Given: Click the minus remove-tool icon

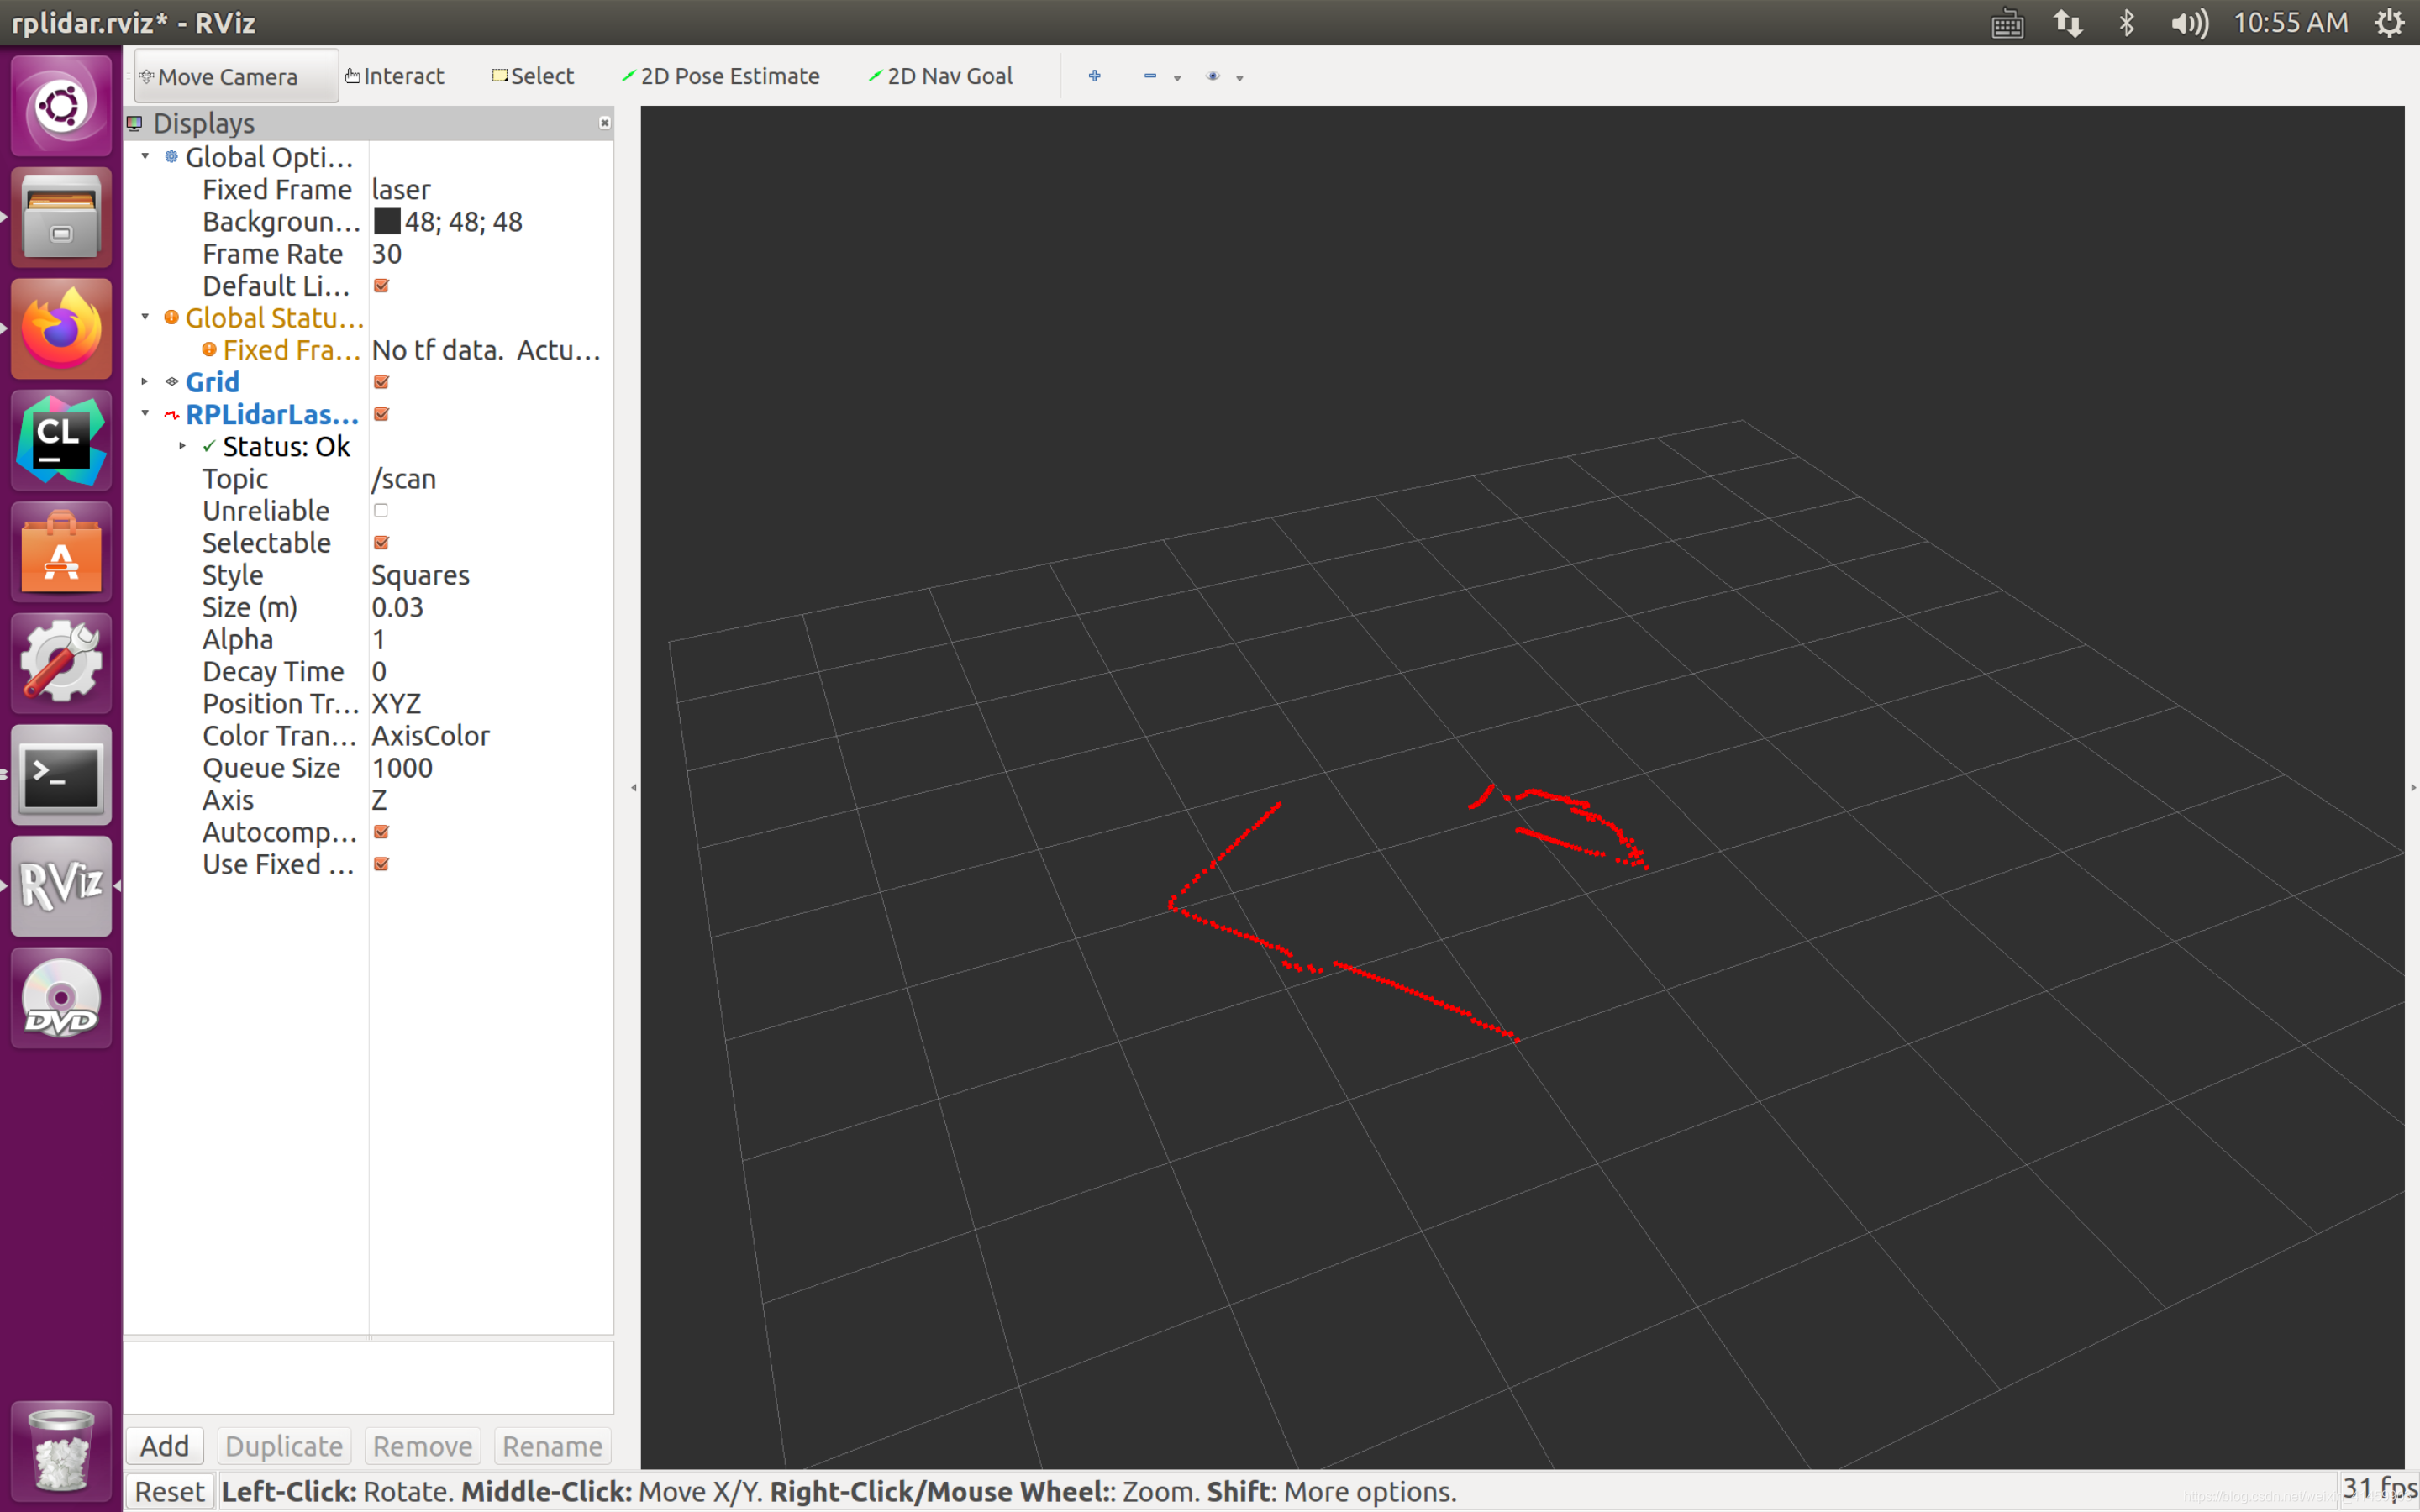Looking at the screenshot, I should (1150, 76).
